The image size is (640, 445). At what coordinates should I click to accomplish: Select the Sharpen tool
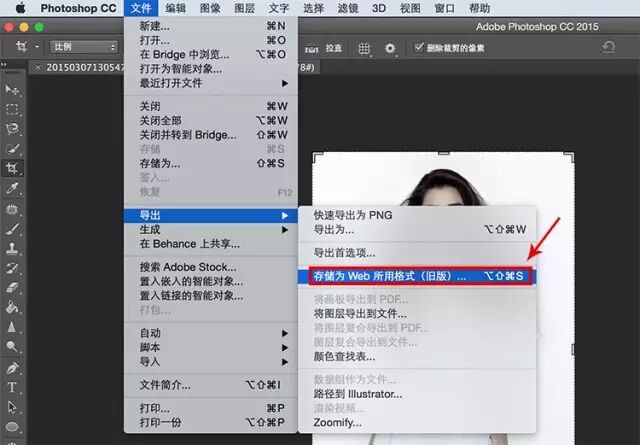(12, 327)
